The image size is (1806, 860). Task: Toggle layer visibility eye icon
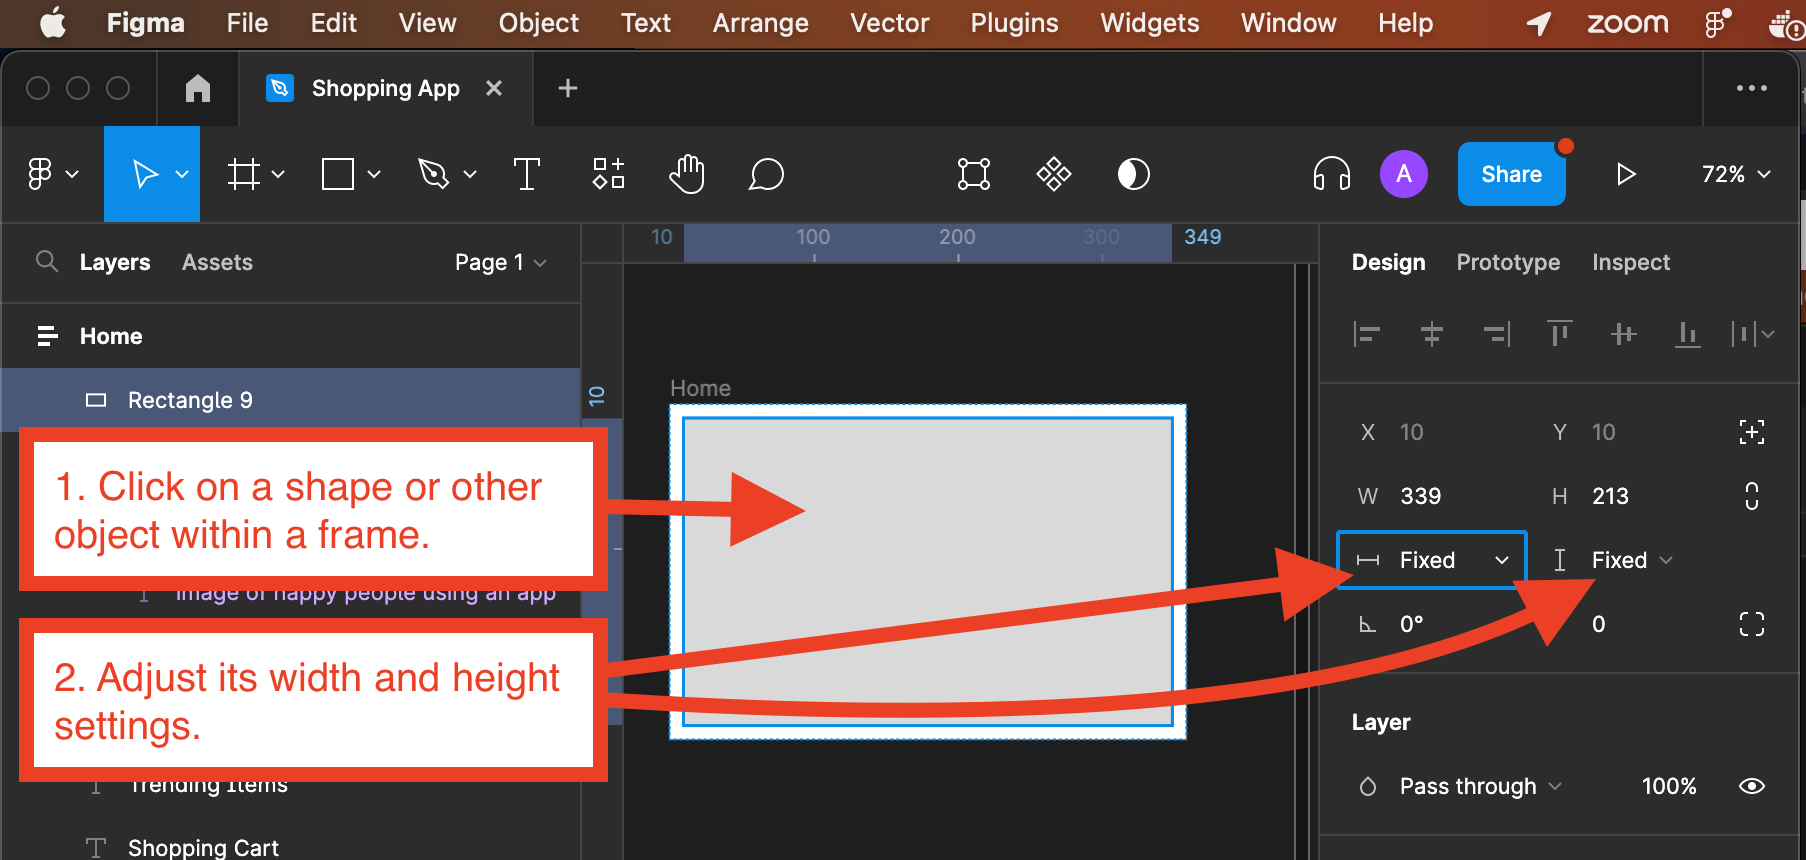coord(1752,786)
